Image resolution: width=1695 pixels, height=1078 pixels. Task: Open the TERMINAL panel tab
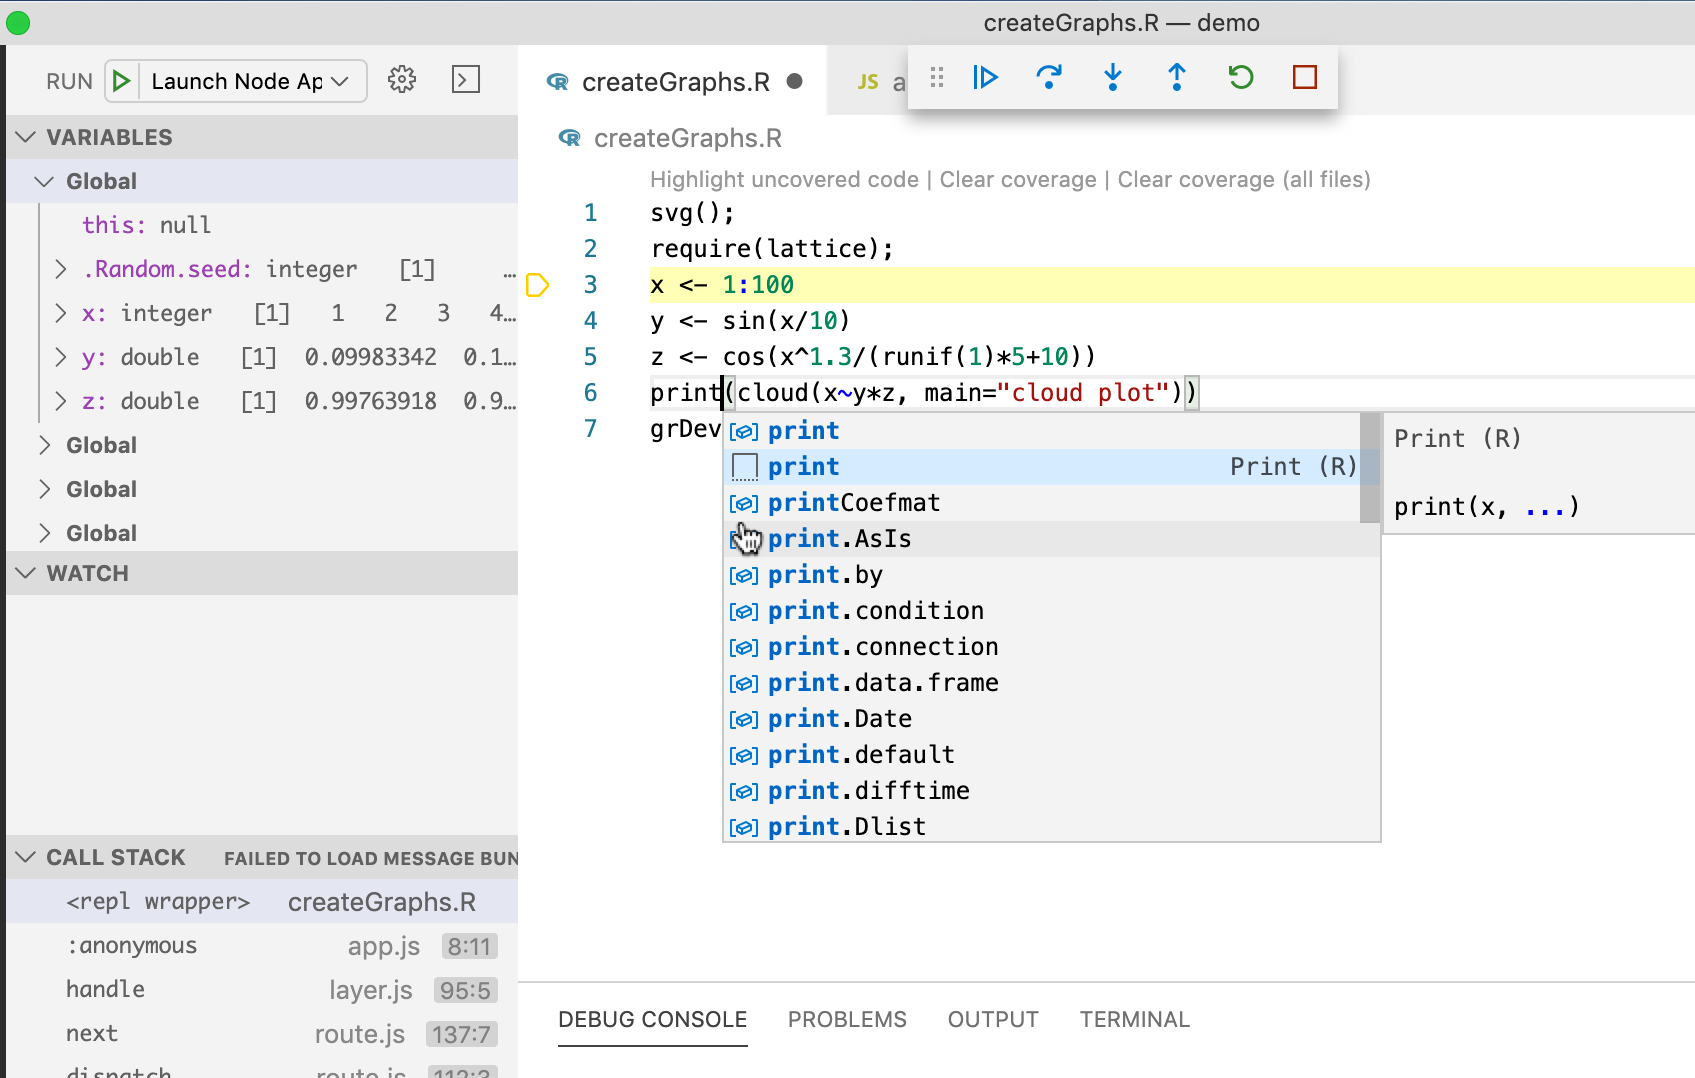[1134, 1019]
